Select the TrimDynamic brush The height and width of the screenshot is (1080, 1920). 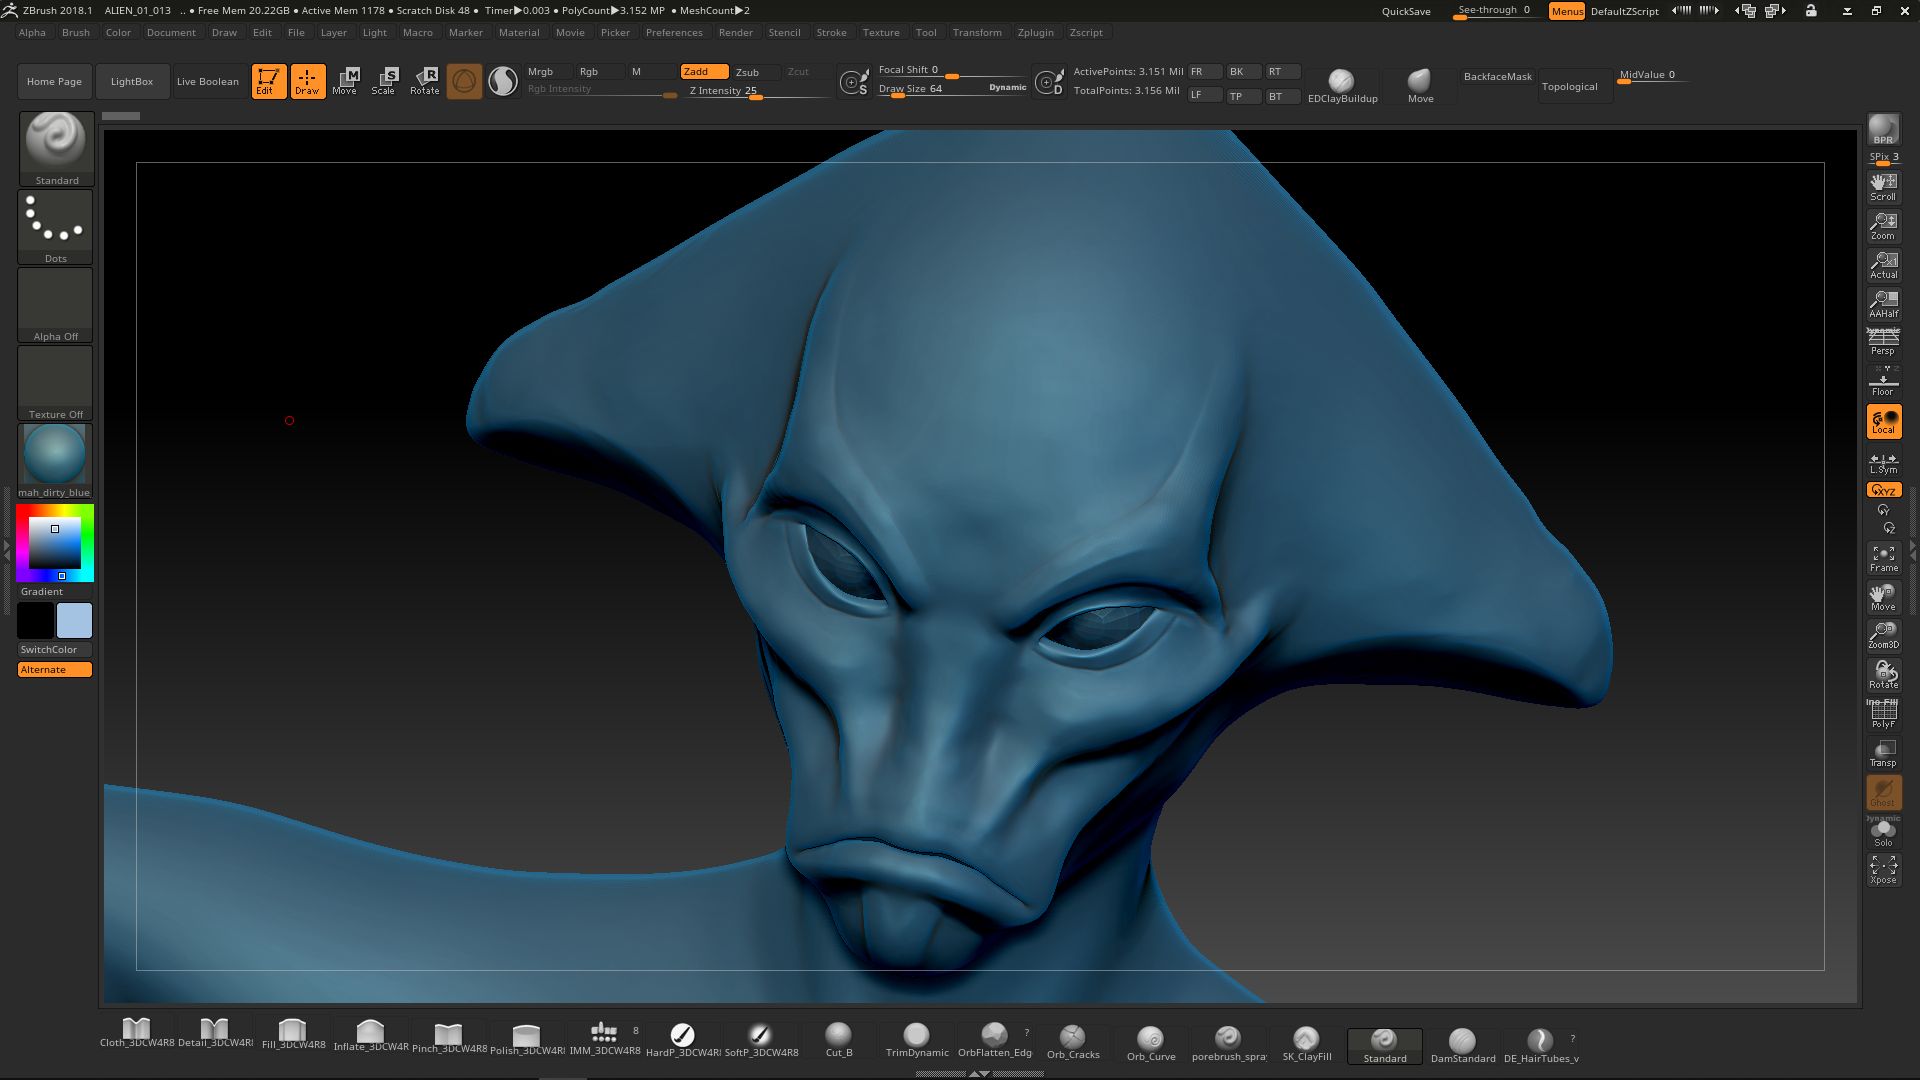pos(917,1040)
